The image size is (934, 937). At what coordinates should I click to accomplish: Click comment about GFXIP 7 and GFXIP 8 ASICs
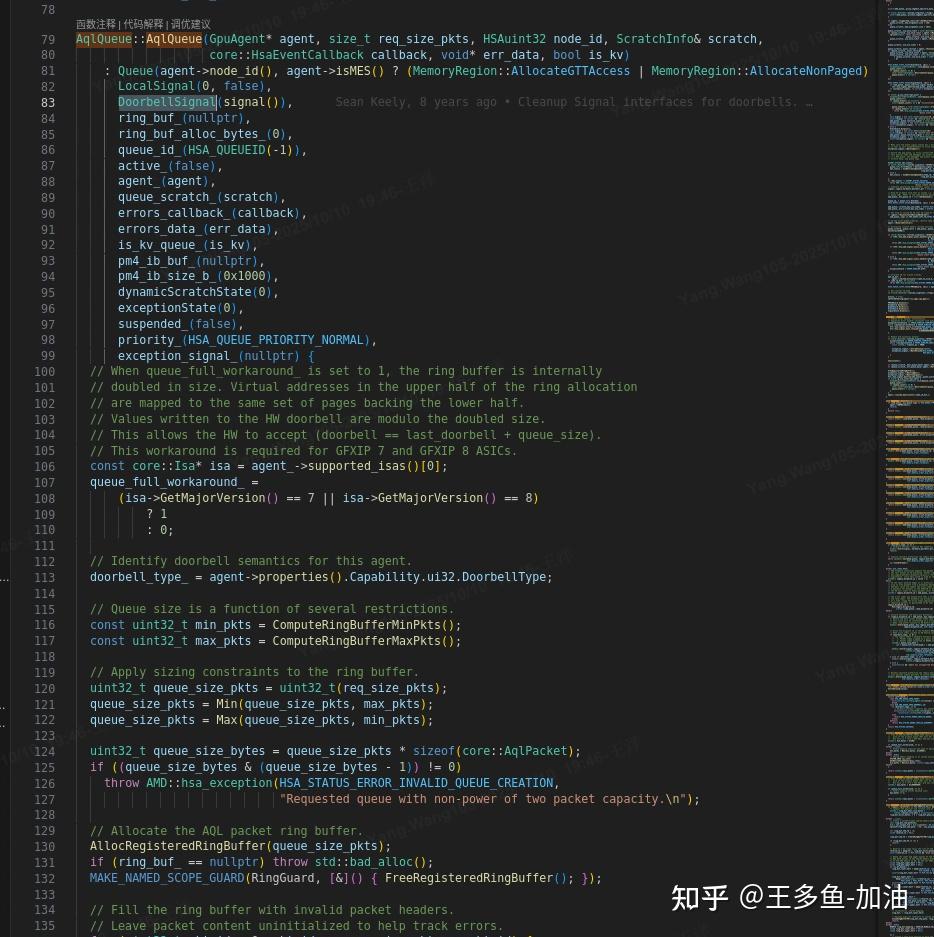click(x=304, y=451)
